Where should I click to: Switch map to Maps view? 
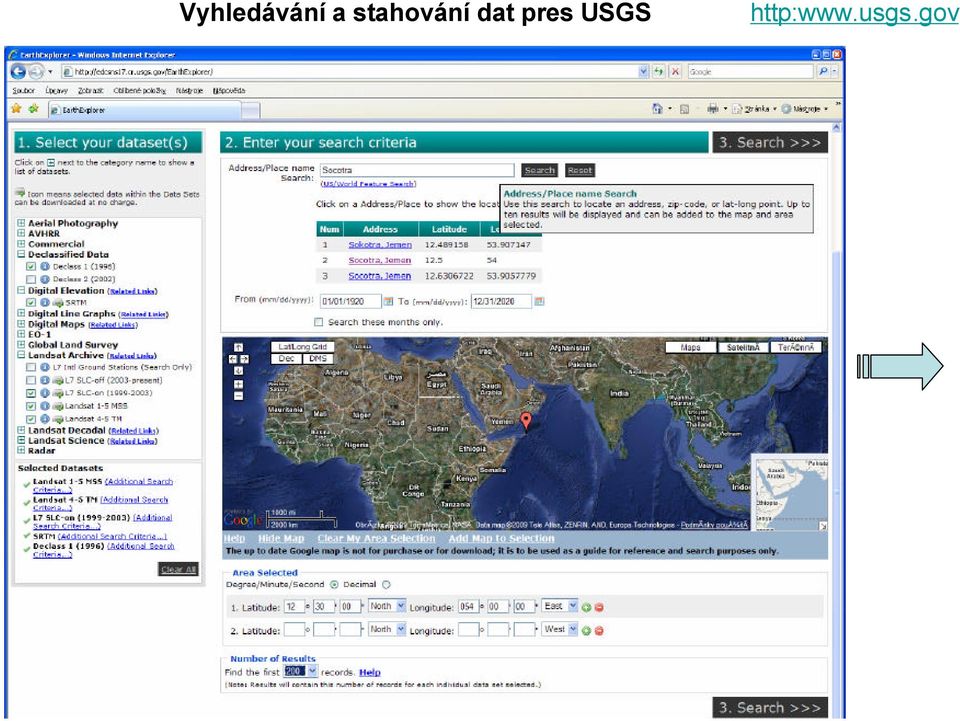pos(691,347)
